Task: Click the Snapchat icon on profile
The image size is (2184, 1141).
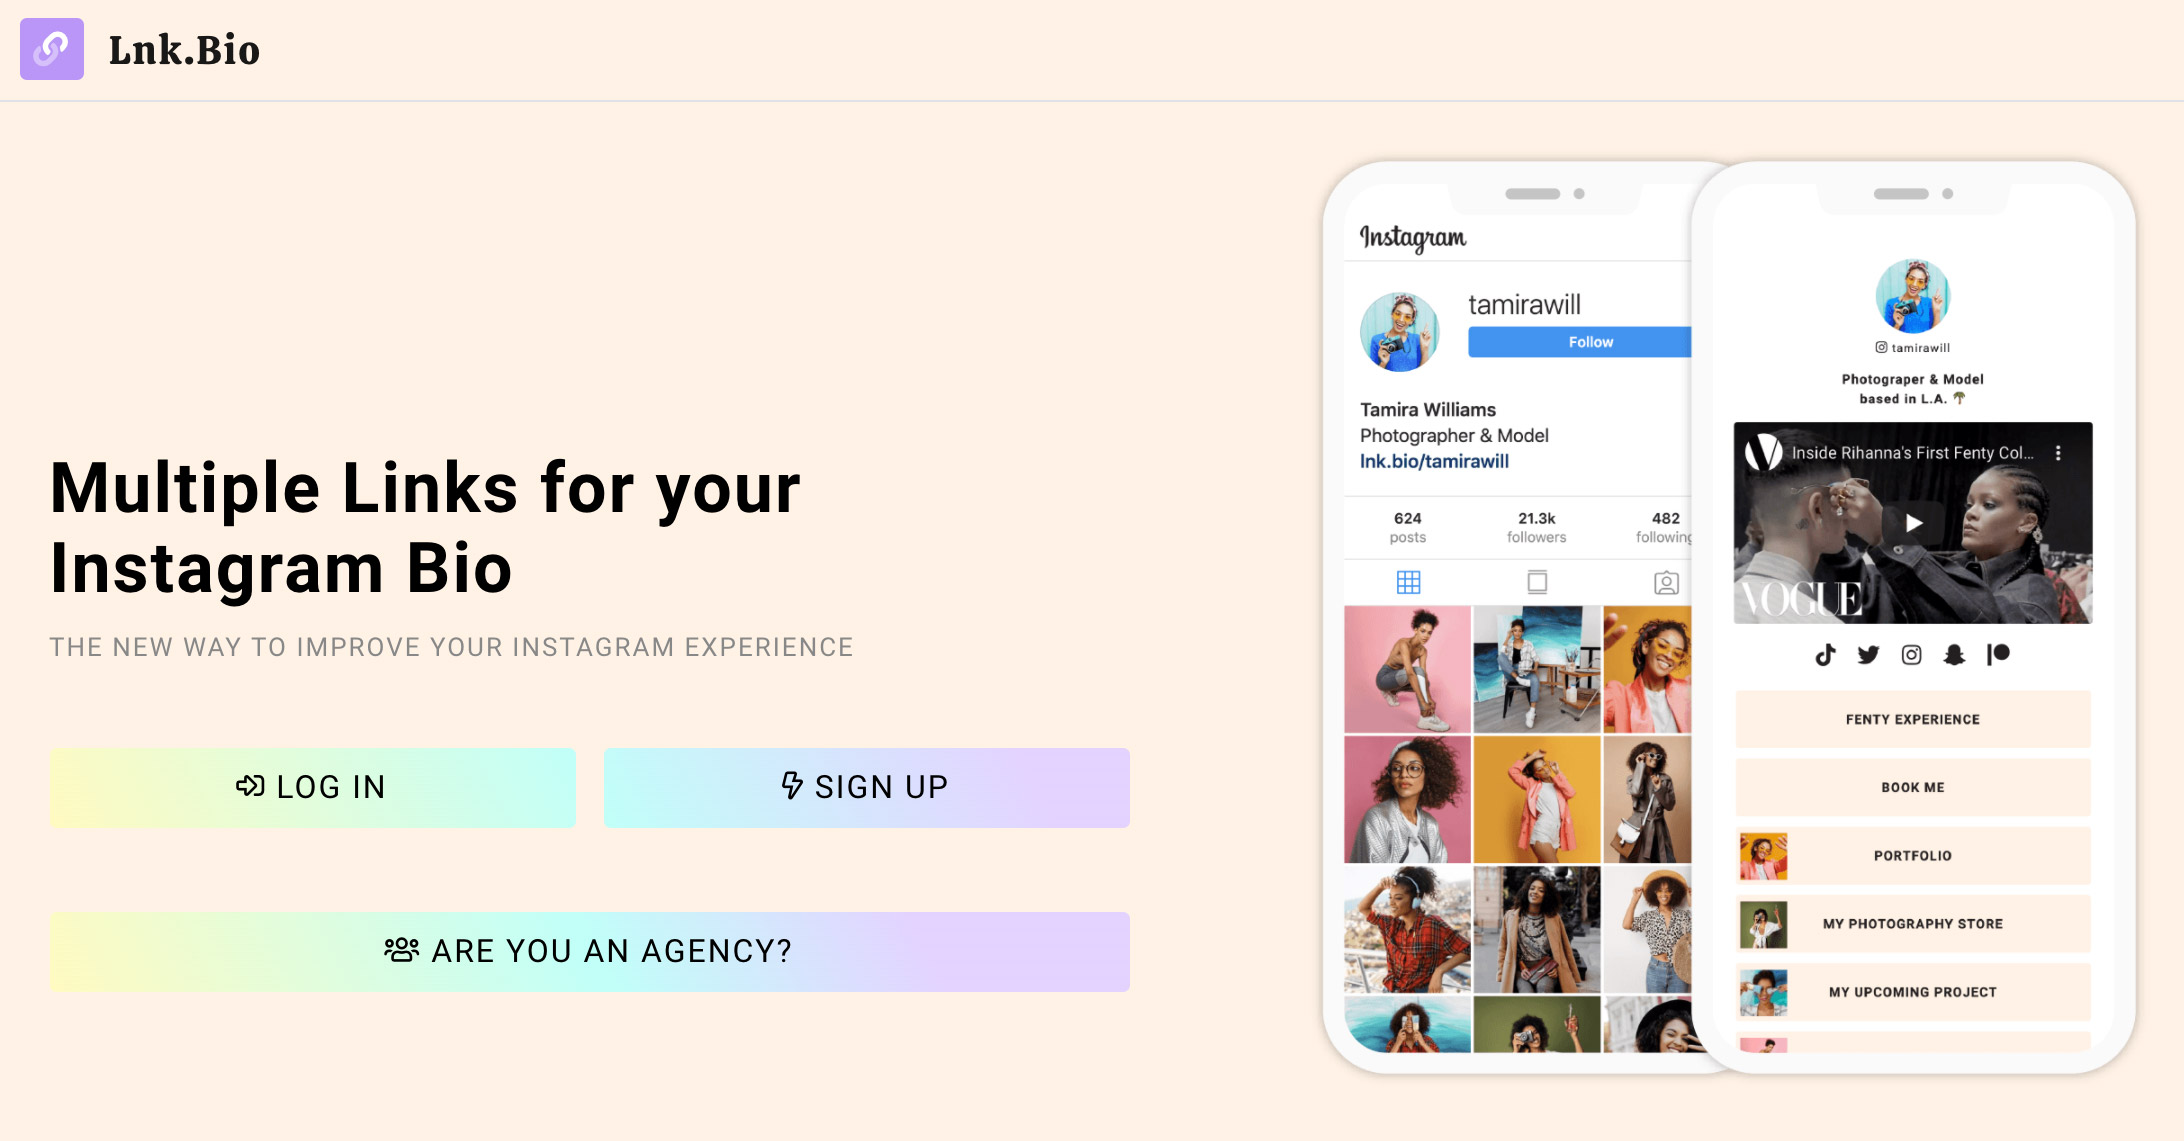Action: click(1951, 656)
